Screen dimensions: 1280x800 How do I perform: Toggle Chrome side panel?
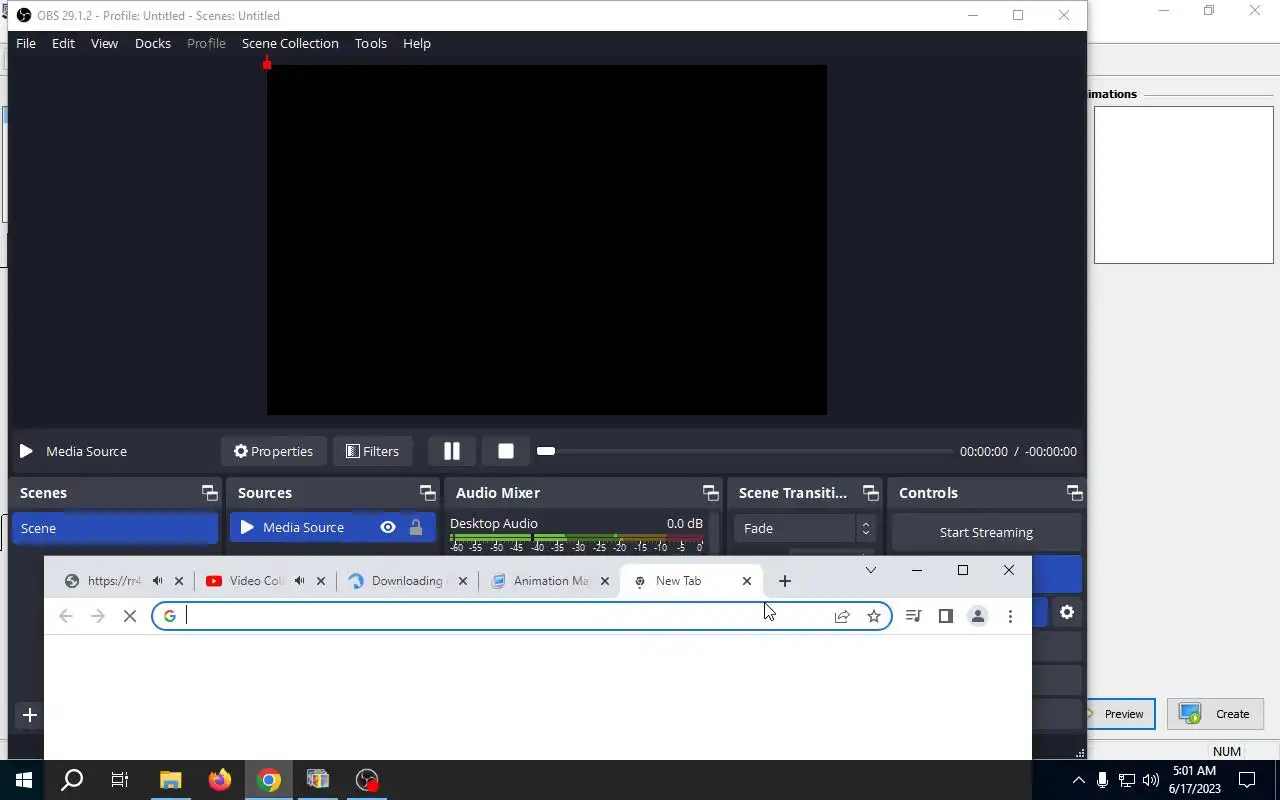(x=945, y=616)
